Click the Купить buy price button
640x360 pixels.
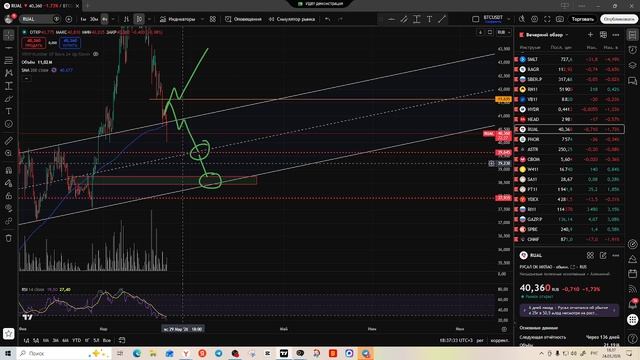point(70,43)
